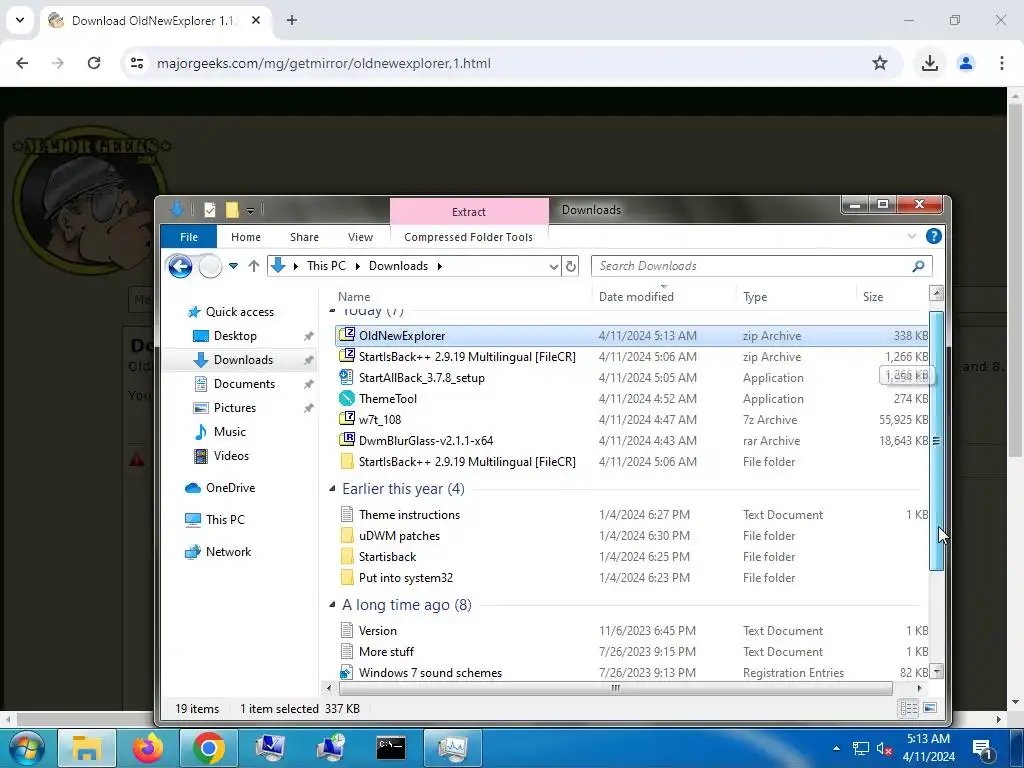The height and width of the screenshot is (768, 1024).
Task: Click the Explorer back navigation button
Action: (x=180, y=266)
